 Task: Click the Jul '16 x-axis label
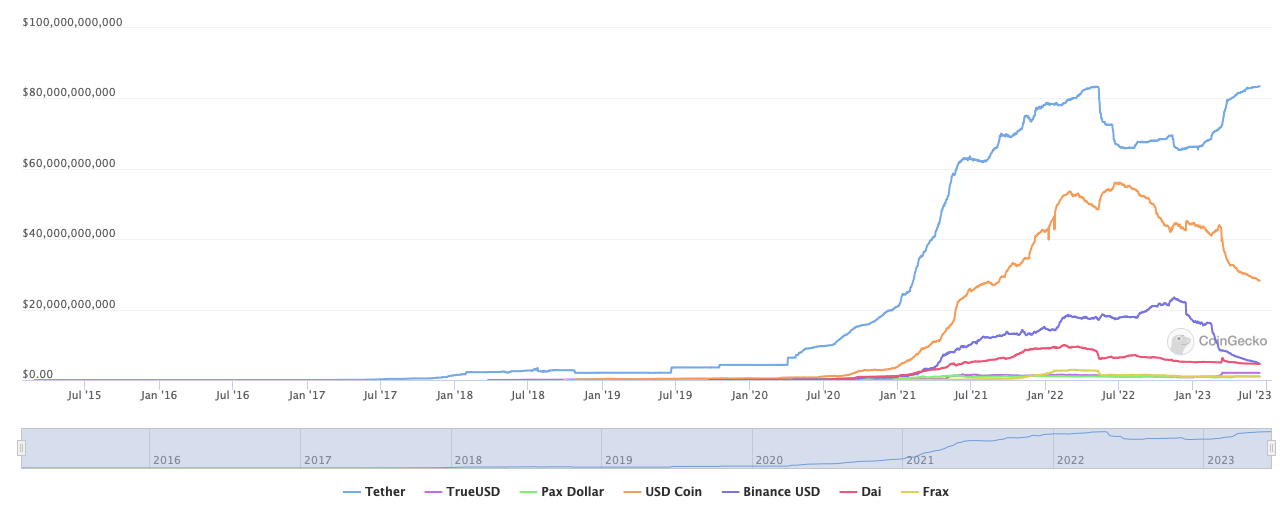coord(232,395)
